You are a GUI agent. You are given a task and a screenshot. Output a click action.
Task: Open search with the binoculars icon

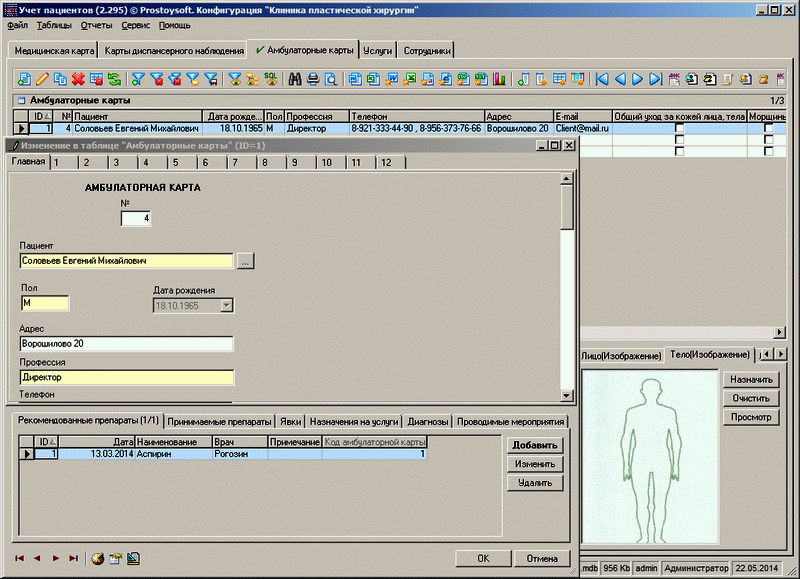pos(295,79)
